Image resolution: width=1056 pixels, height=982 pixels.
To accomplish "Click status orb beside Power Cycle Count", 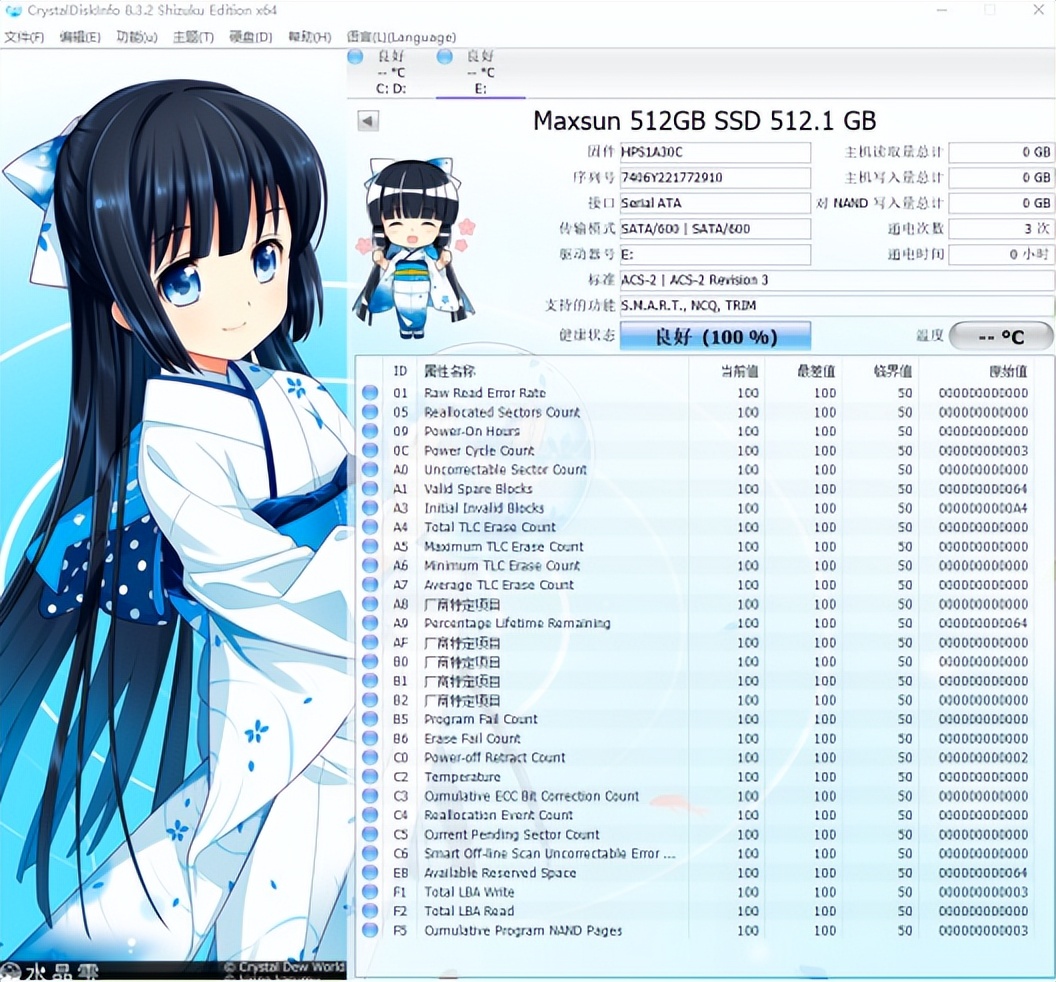I will 371,451.
